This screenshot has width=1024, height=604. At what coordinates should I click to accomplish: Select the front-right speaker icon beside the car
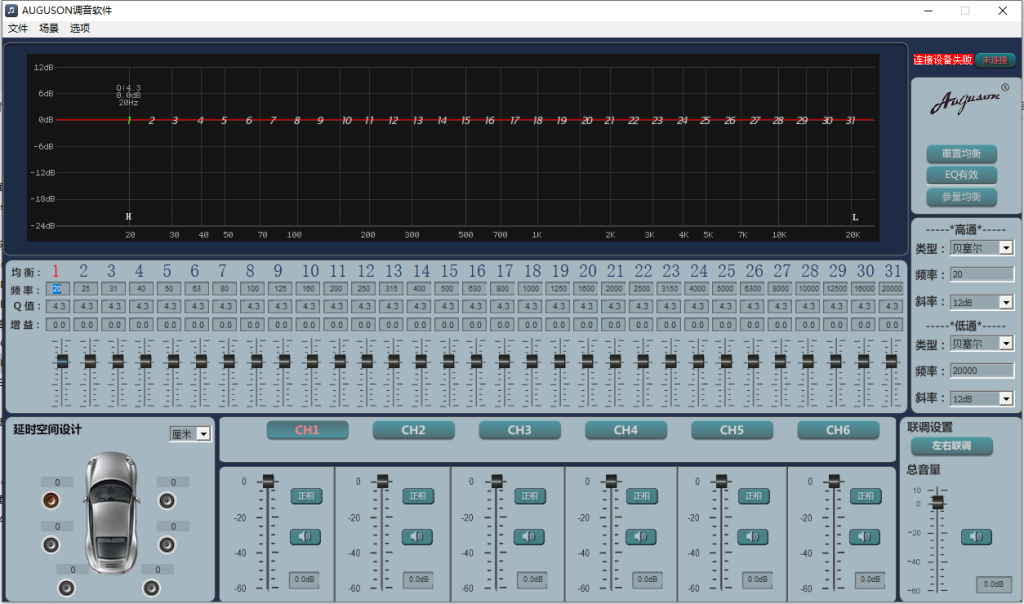coord(167,501)
